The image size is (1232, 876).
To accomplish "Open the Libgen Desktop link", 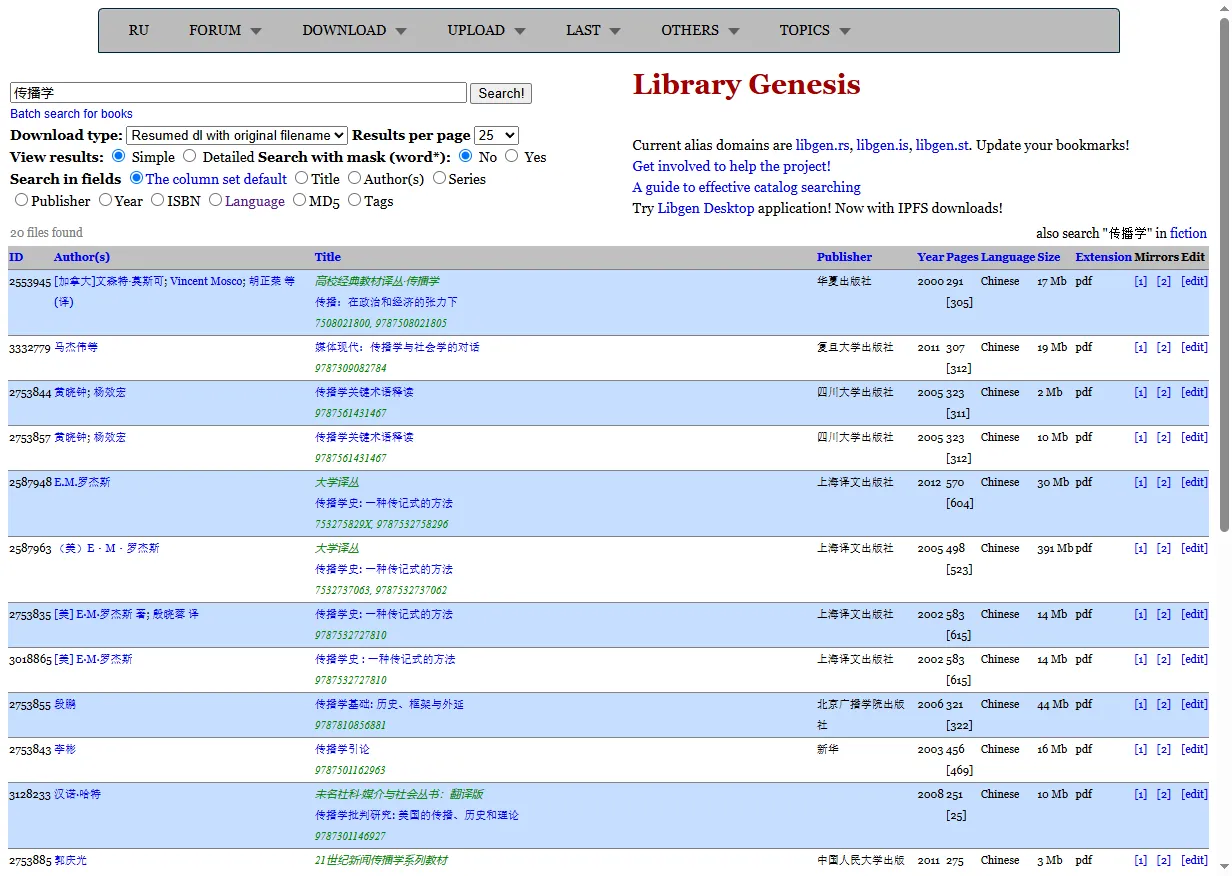I will pyautogui.click(x=706, y=208).
